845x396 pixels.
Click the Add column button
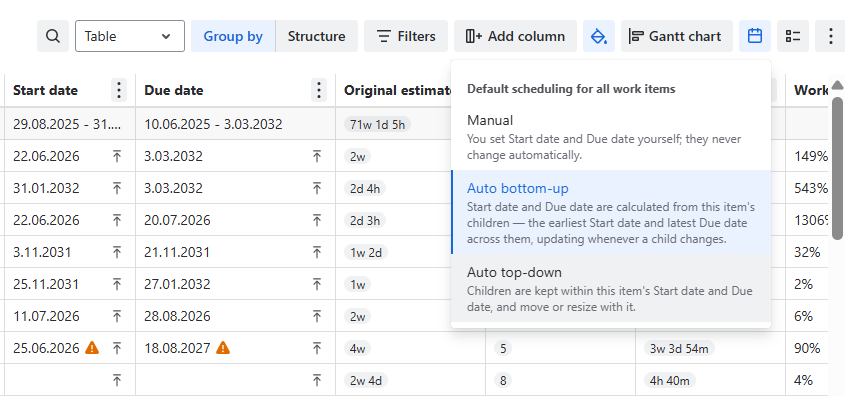515,36
